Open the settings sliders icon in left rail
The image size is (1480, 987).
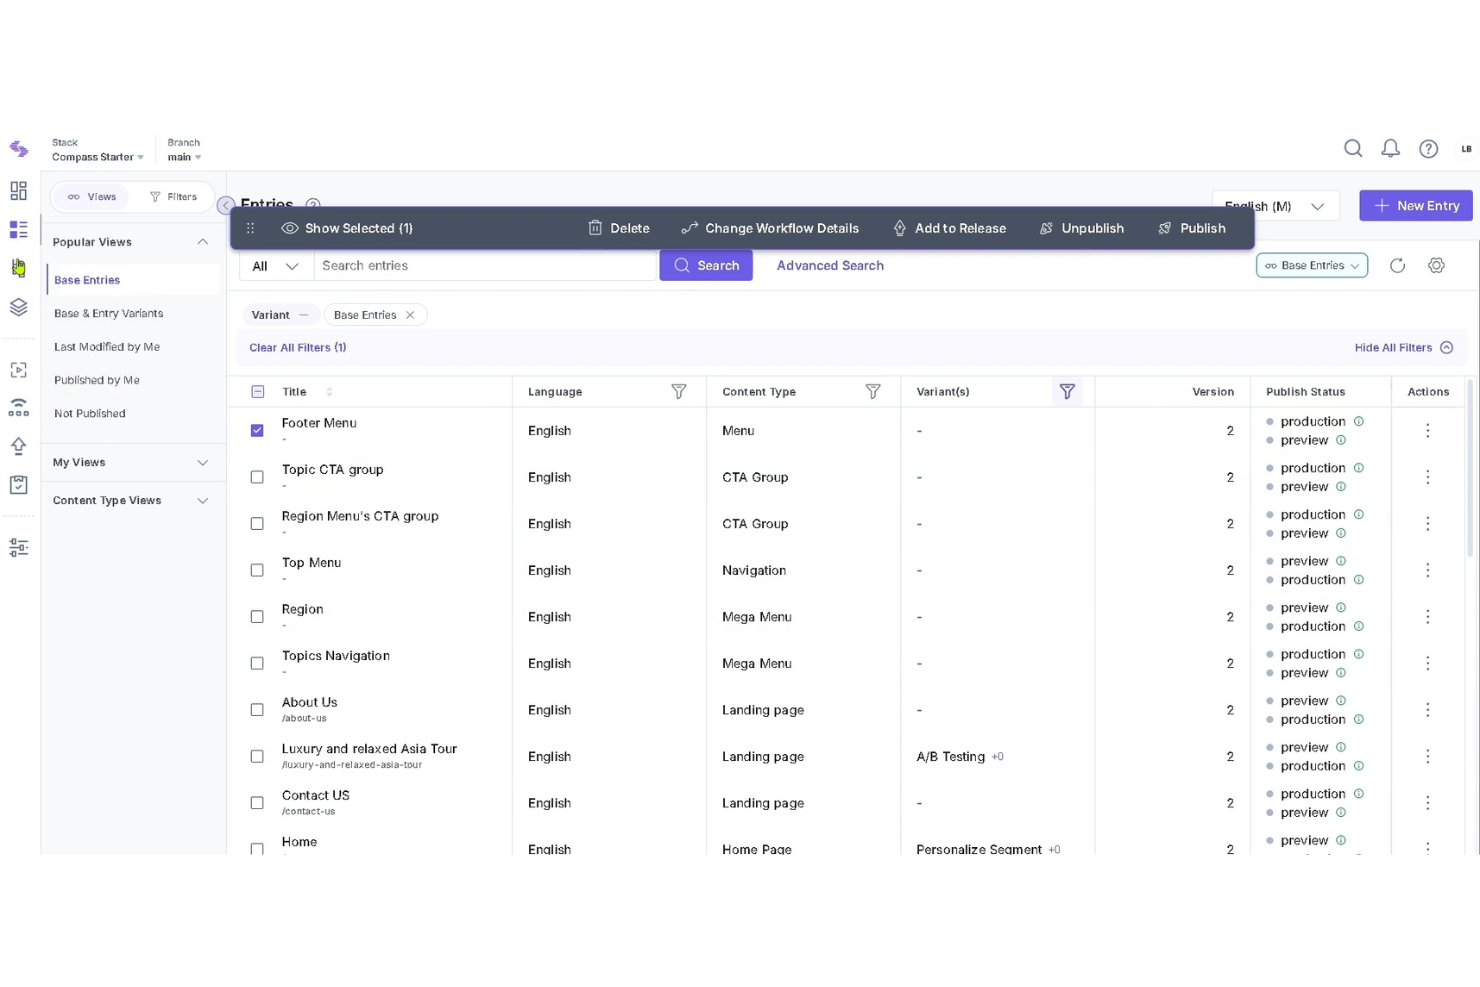(18, 548)
